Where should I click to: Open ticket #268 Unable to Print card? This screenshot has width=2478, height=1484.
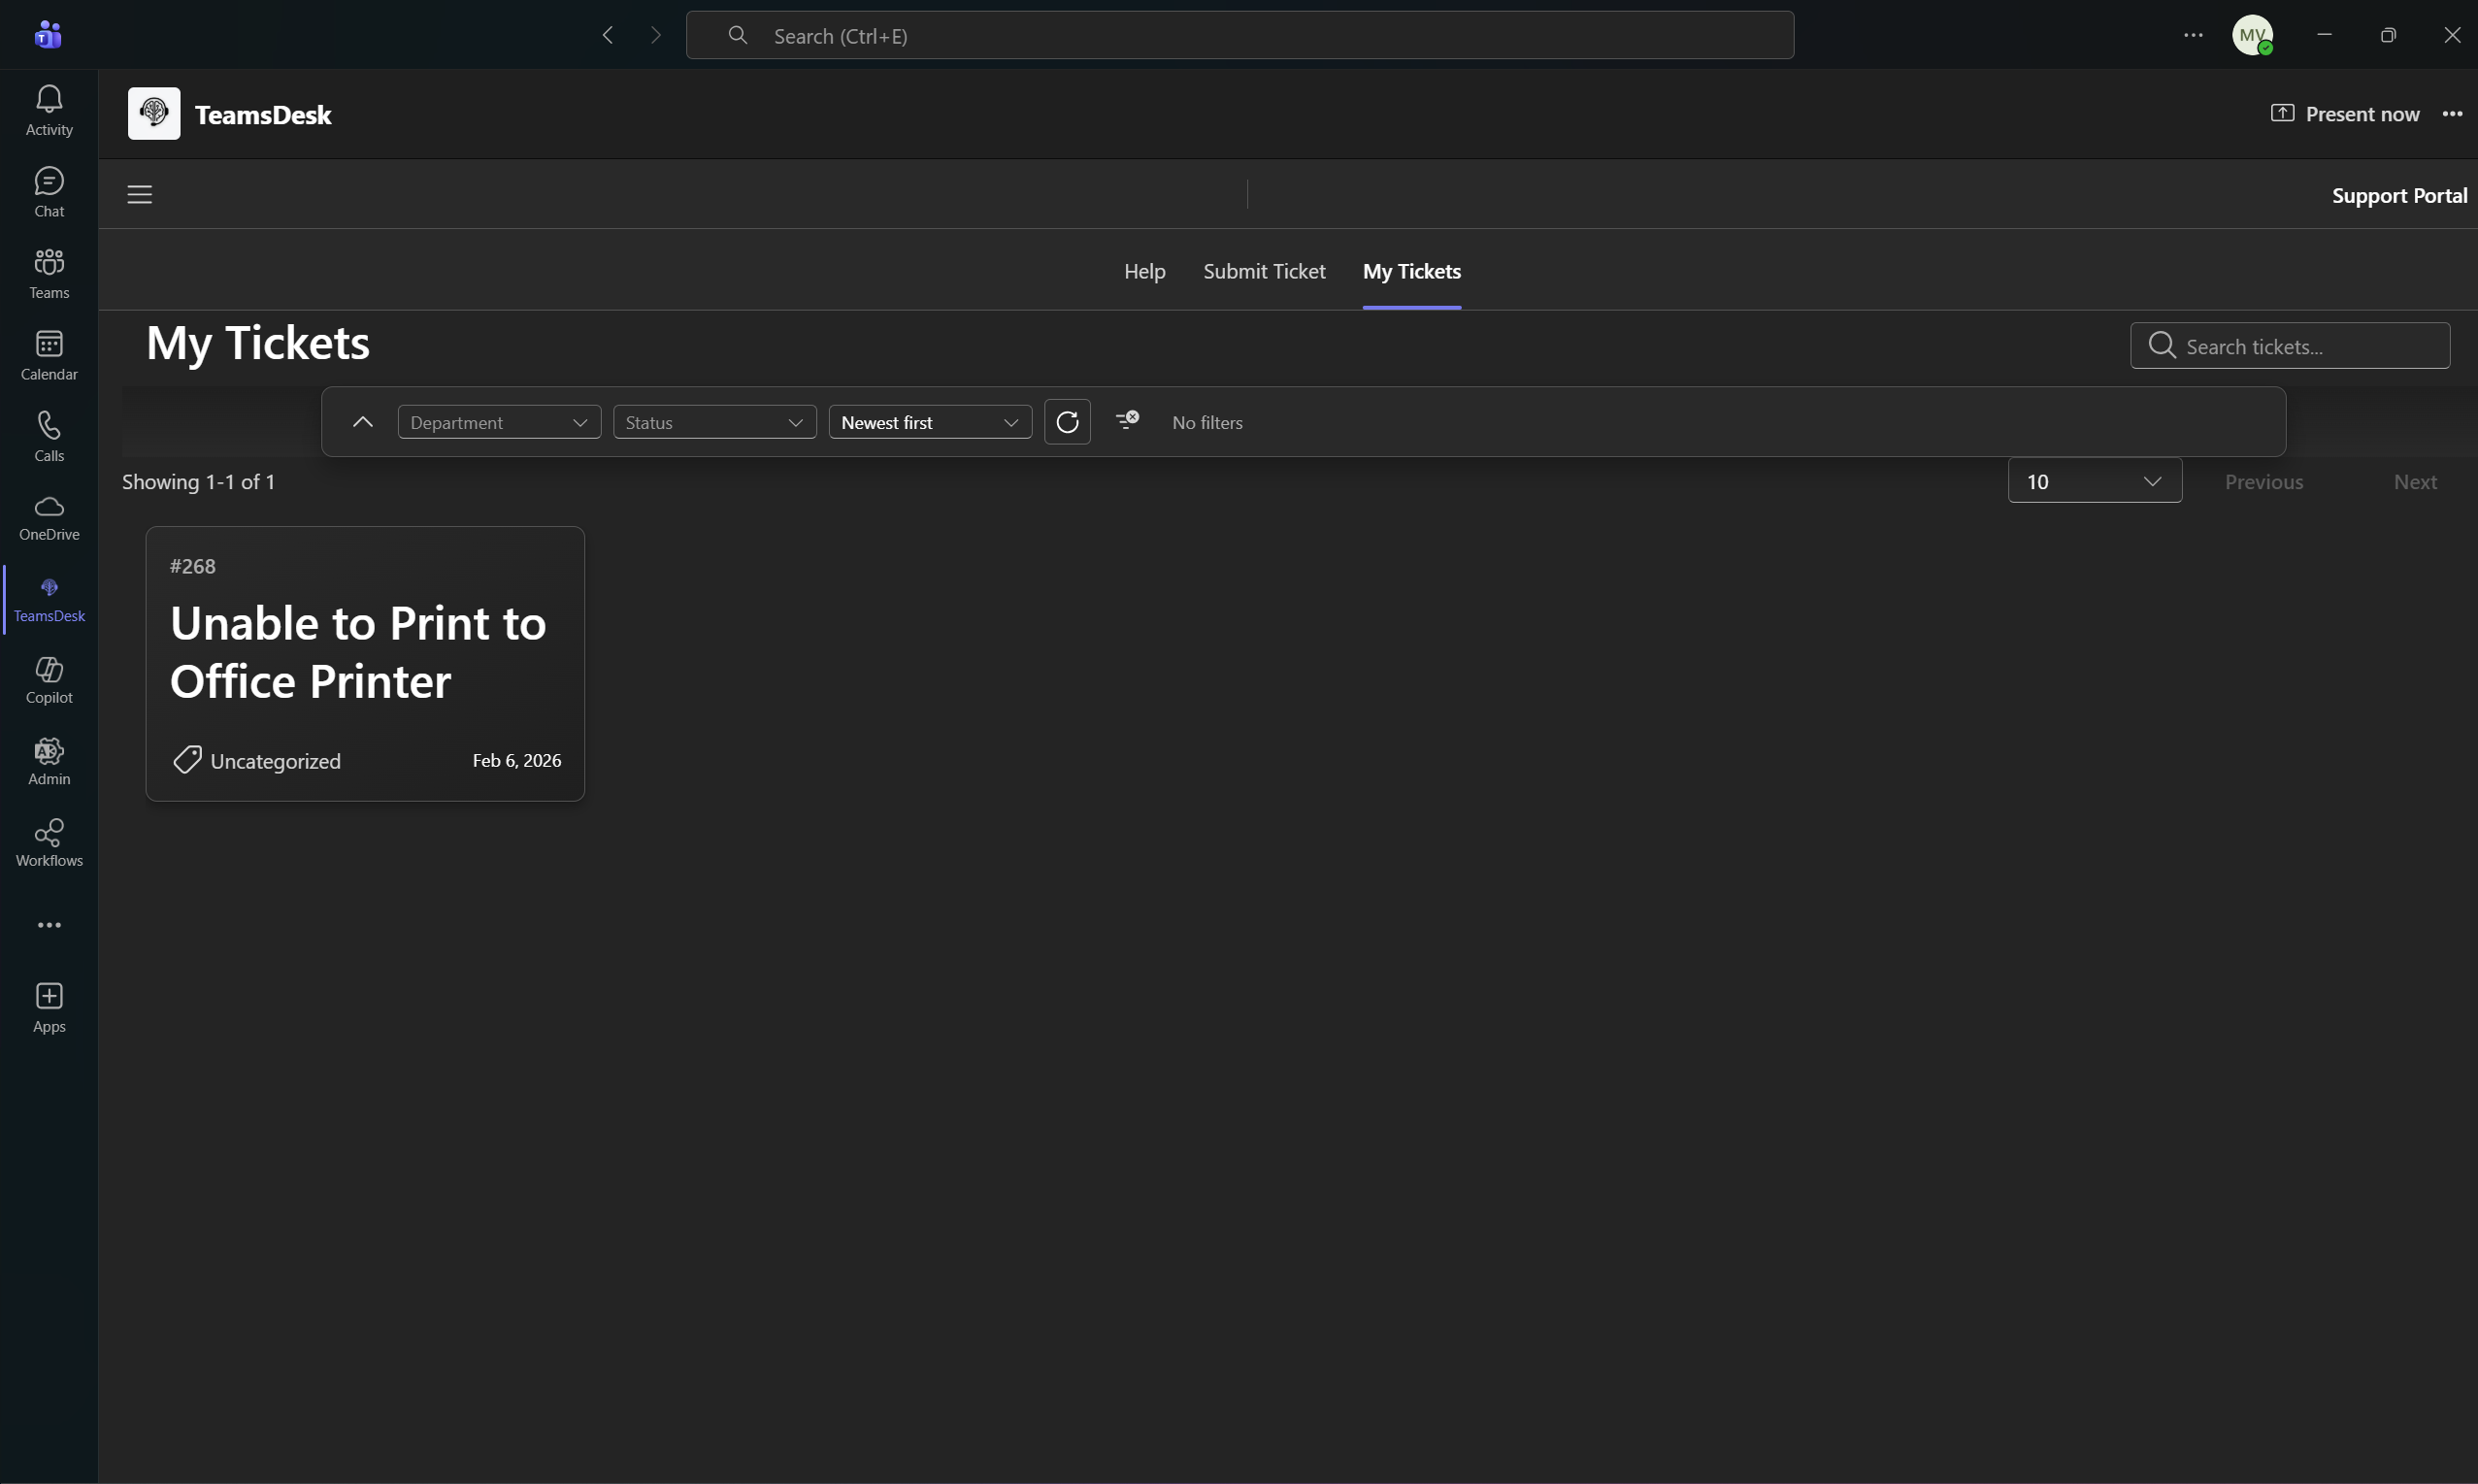[365, 662]
